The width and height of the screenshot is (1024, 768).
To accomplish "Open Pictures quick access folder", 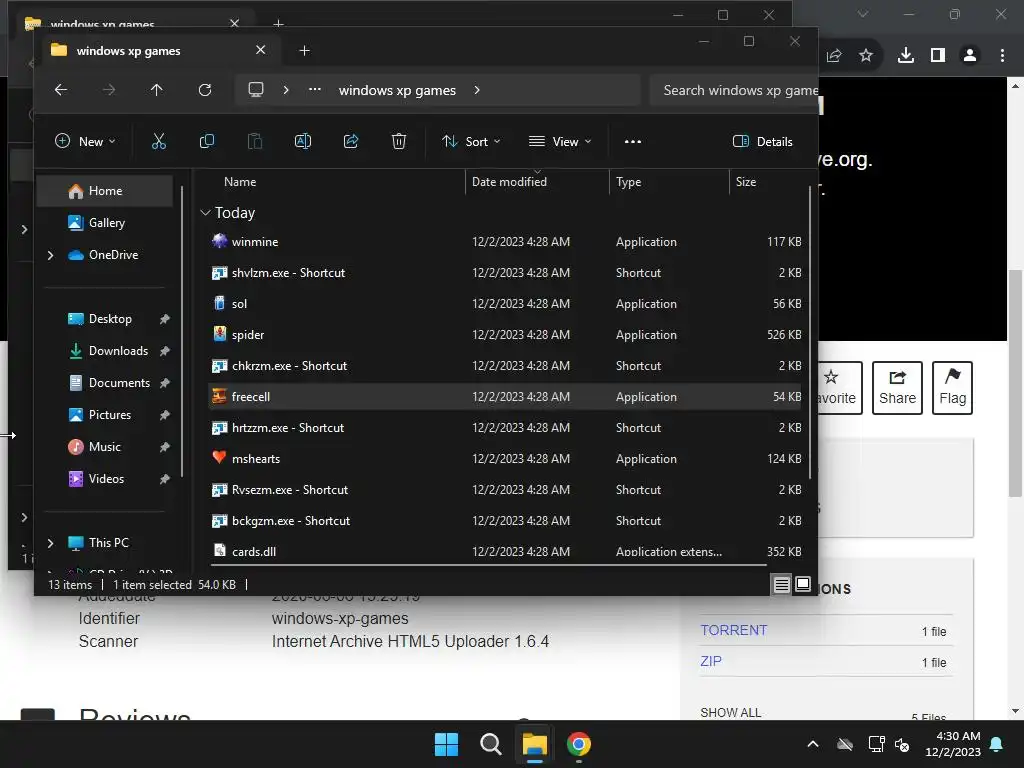I will pos(108,415).
